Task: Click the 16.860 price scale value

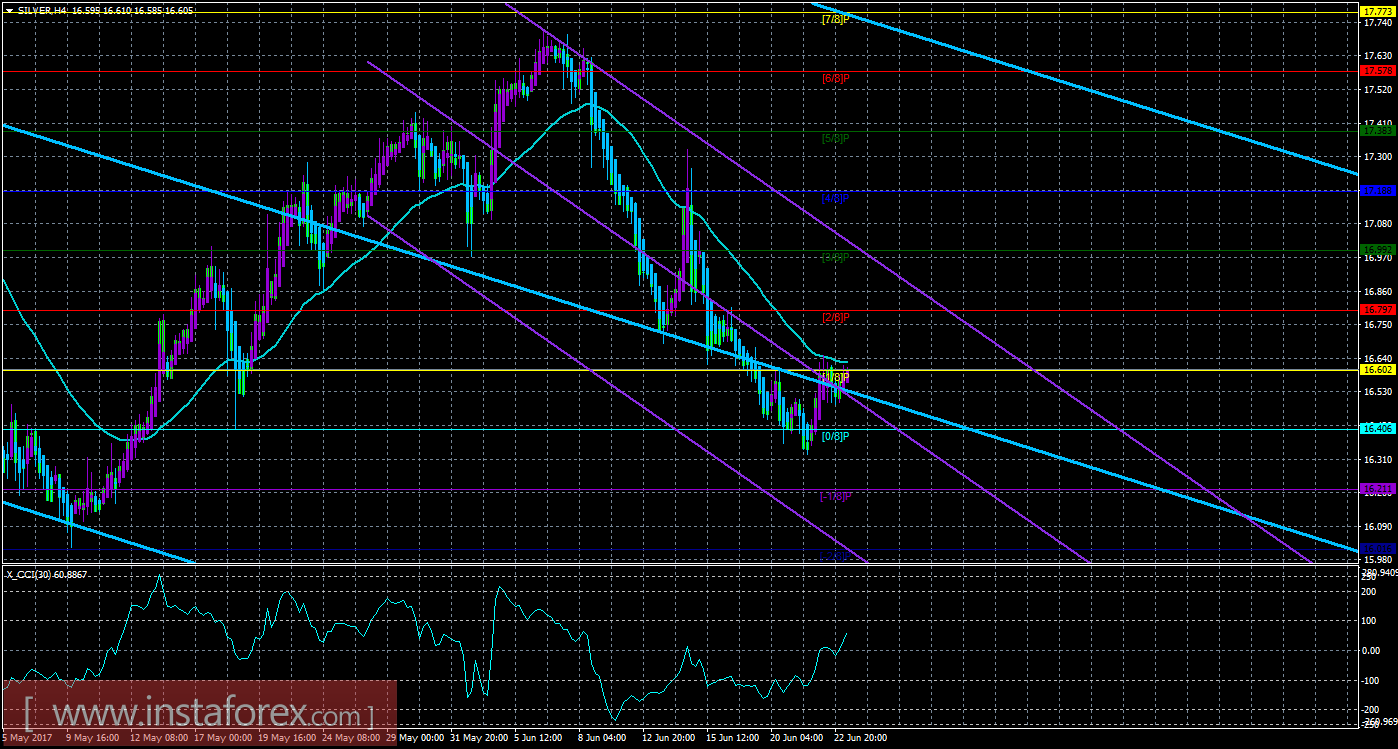Action: (1378, 291)
